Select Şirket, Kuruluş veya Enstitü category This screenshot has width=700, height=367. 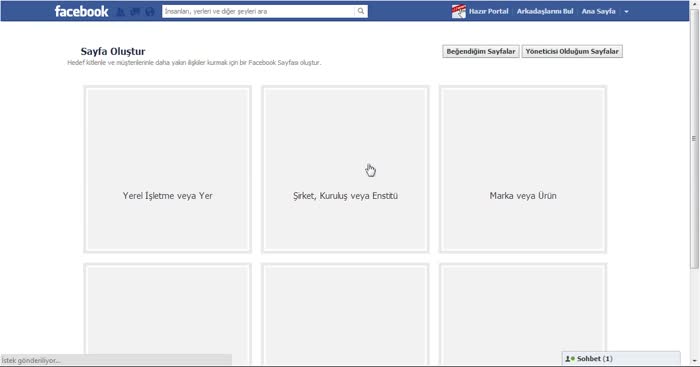click(346, 169)
